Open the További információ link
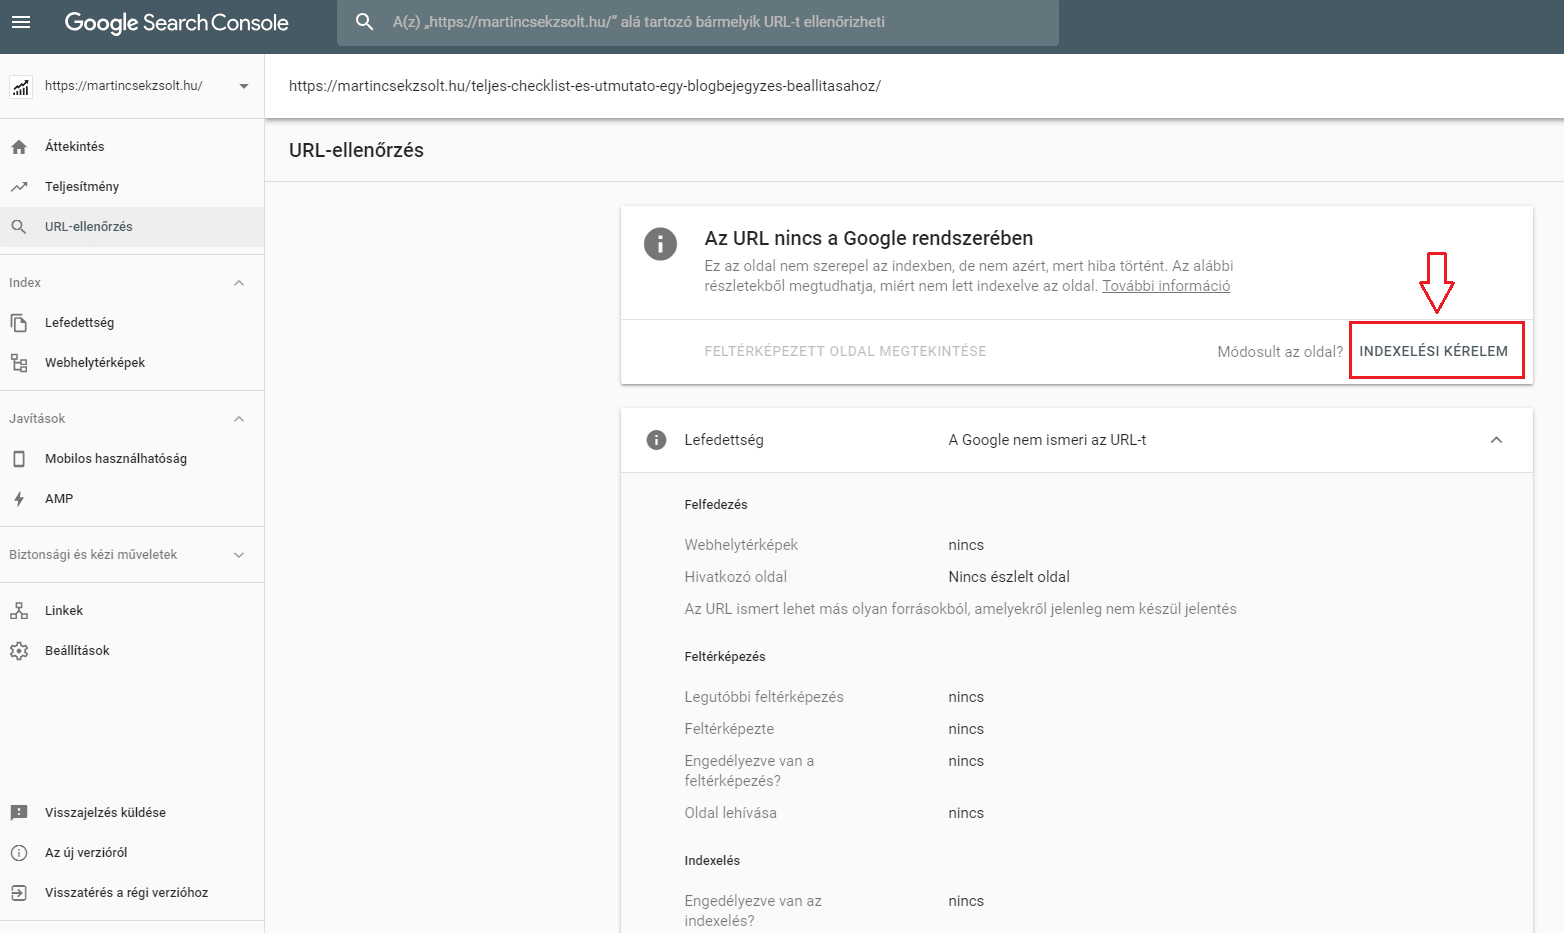This screenshot has width=1564, height=933. [1166, 286]
